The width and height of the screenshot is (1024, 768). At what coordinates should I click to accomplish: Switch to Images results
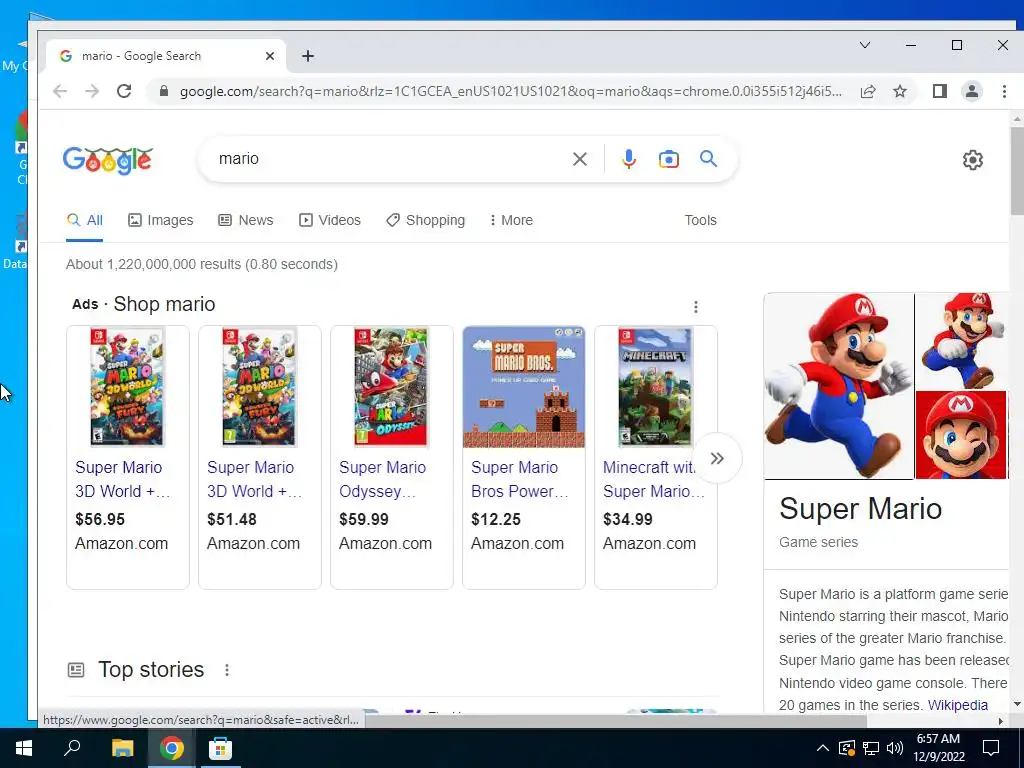point(161,220)
